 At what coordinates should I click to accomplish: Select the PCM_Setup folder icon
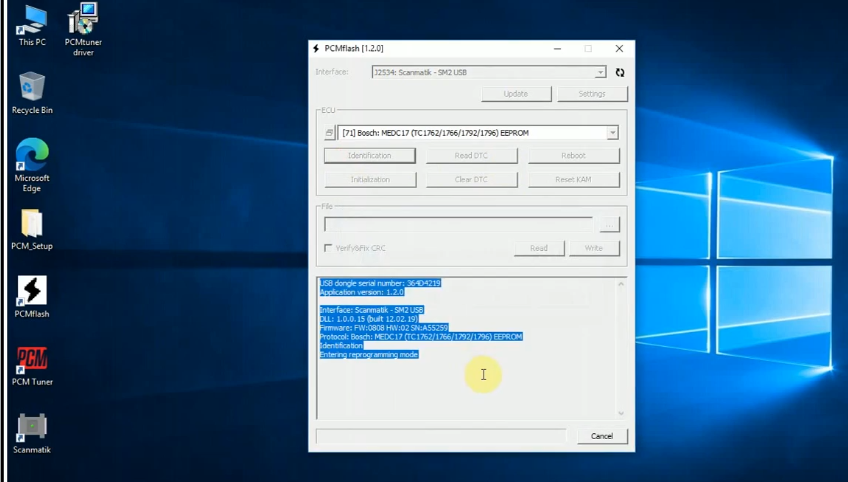point(32,229)
